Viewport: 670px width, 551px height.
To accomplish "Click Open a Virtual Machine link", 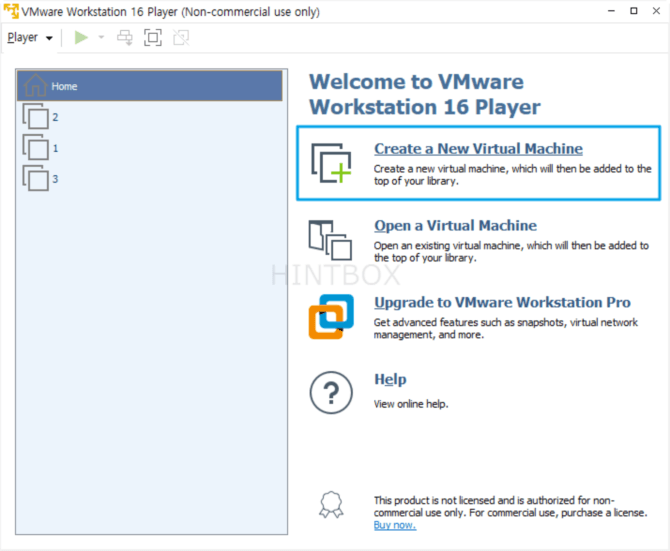I will (455, 226).
